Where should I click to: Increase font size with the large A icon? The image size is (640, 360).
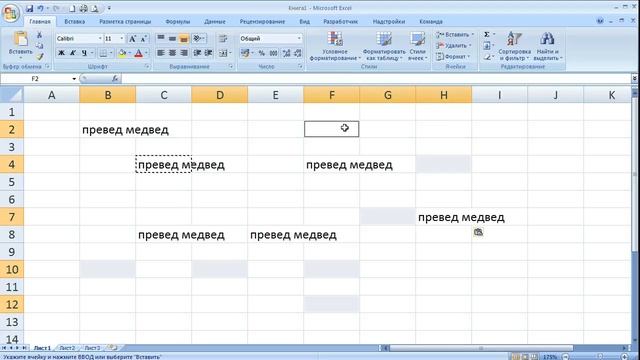coord(132,39)
